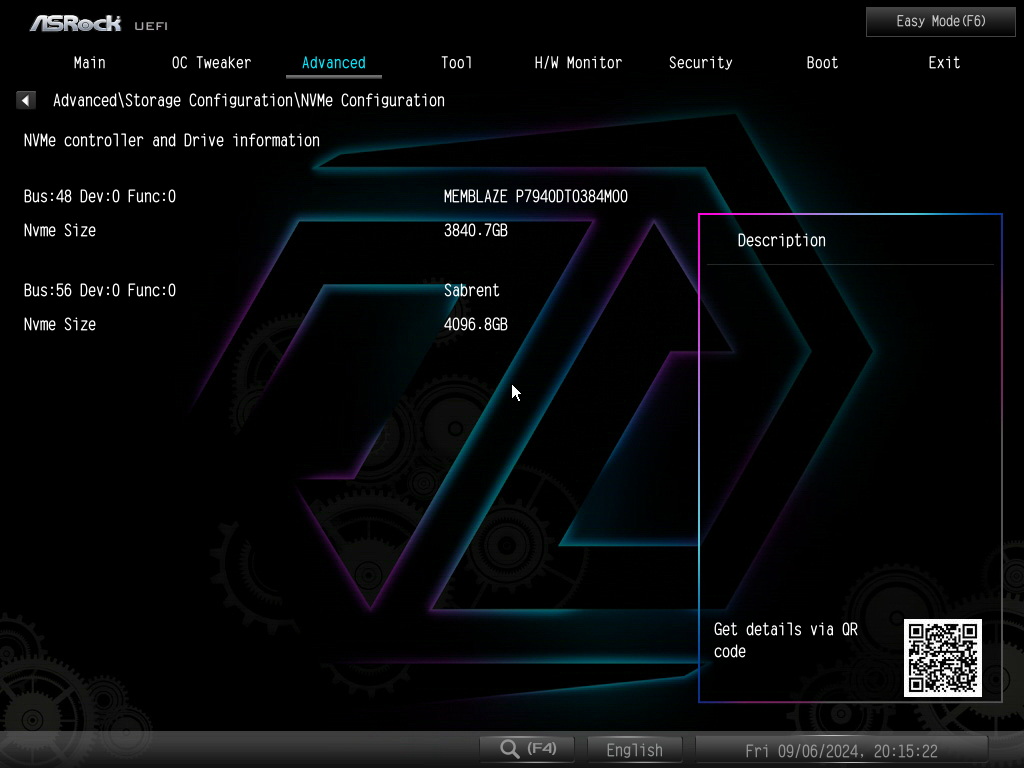Click the 3840.7GB size value
The height and width of the screenshot is (768, 1024).
(475, 231)
